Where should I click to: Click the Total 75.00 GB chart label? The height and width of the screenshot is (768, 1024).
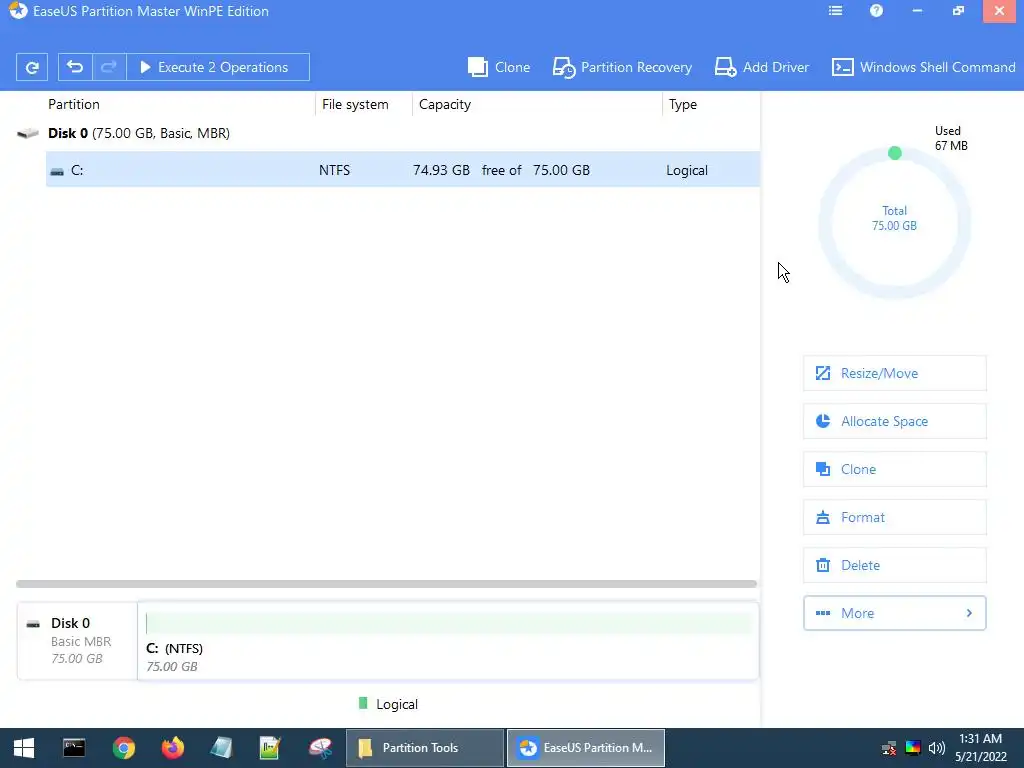click(x=895, y=218)
